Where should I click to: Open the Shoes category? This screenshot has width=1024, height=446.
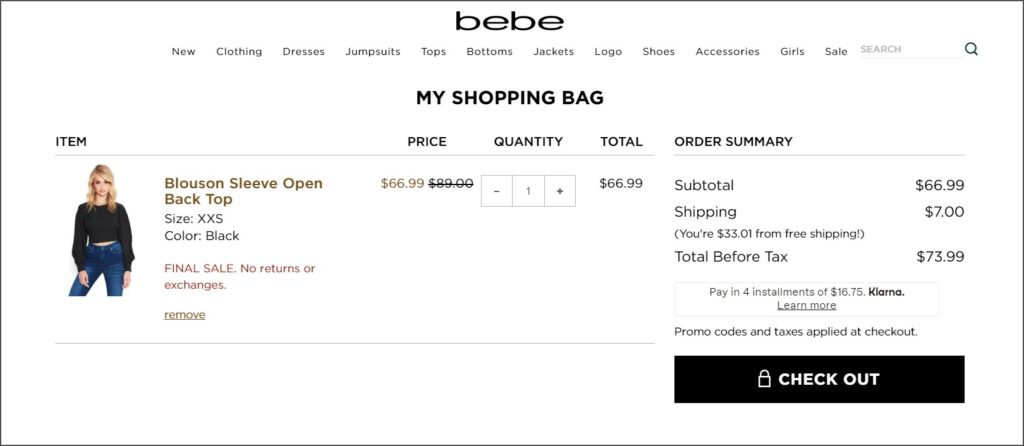tap(658, 52)
